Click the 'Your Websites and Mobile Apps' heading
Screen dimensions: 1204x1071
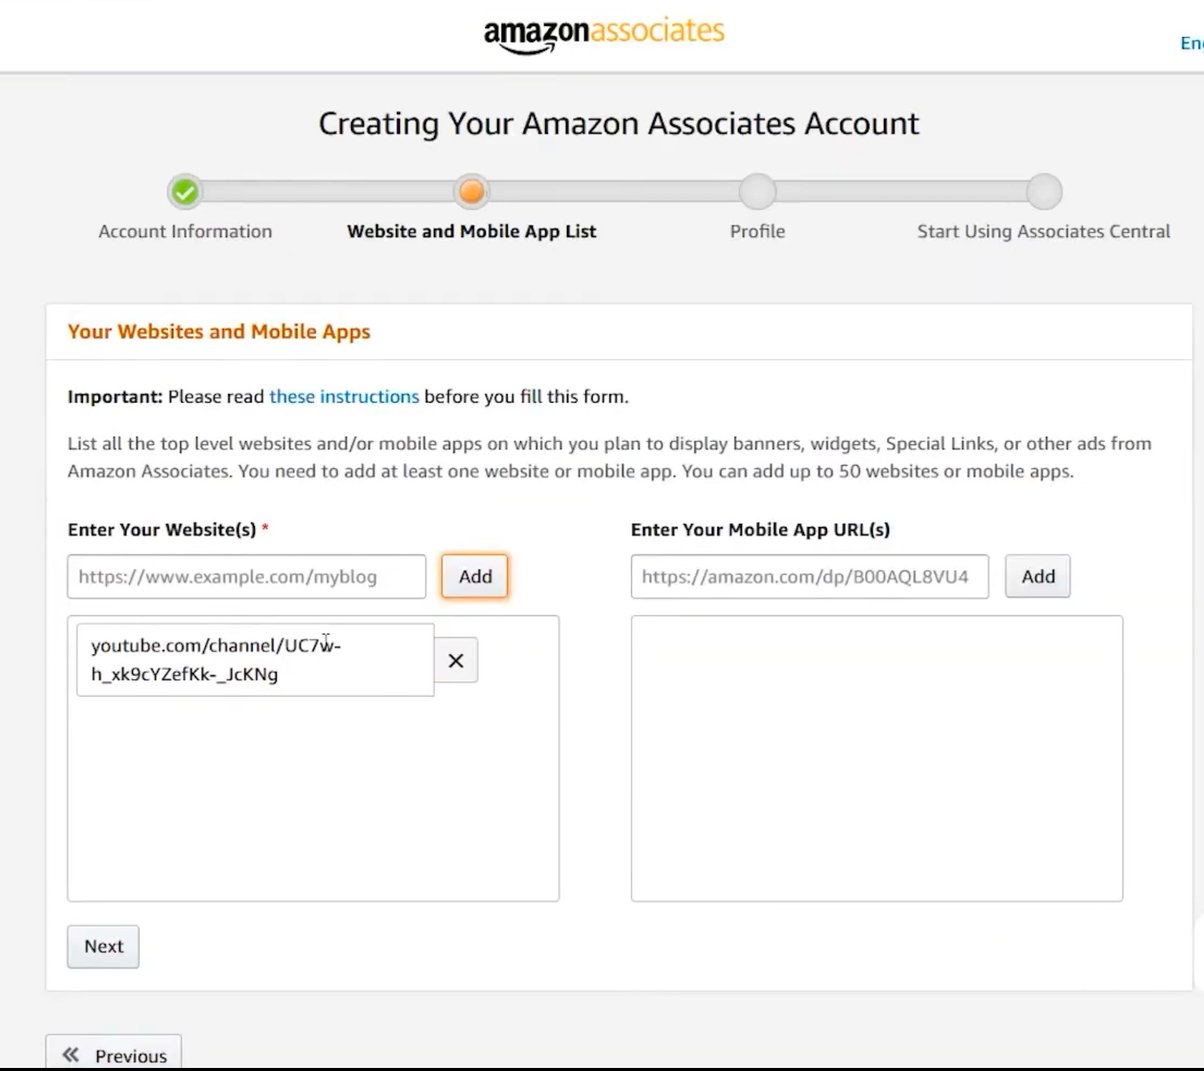(219, 331)
